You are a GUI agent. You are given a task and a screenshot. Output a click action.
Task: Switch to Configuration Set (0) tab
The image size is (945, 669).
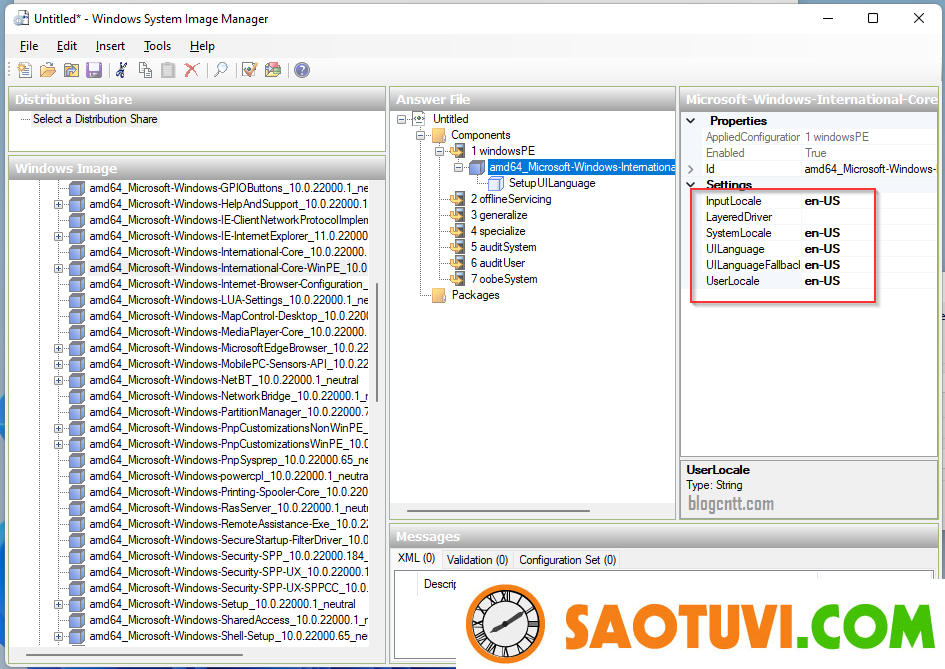(x=568, y=560)
